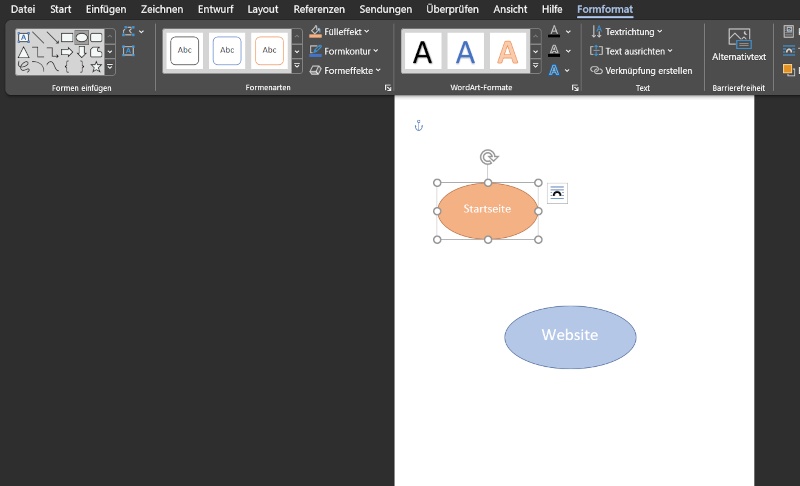The image size is (800, 486).
Task: Open the Formeffekte dropdown
Action: point(345,70)
